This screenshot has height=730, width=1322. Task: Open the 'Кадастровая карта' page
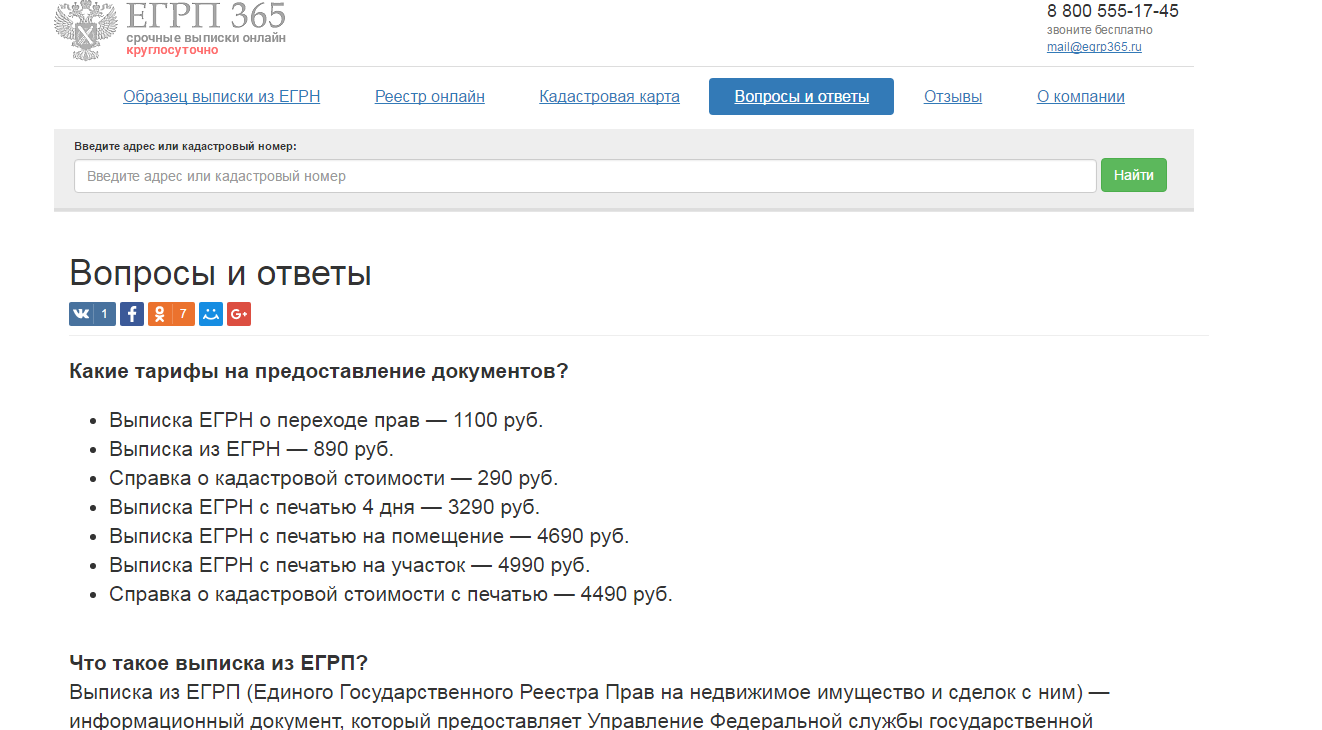click(609, 97)
